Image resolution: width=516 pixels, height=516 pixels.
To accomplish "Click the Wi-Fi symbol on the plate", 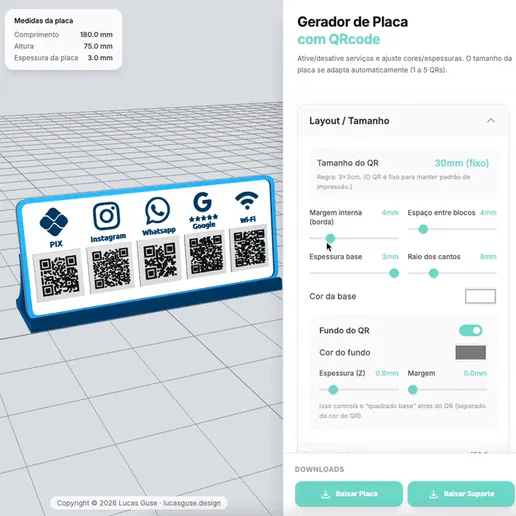I will [x=246, y=201].
